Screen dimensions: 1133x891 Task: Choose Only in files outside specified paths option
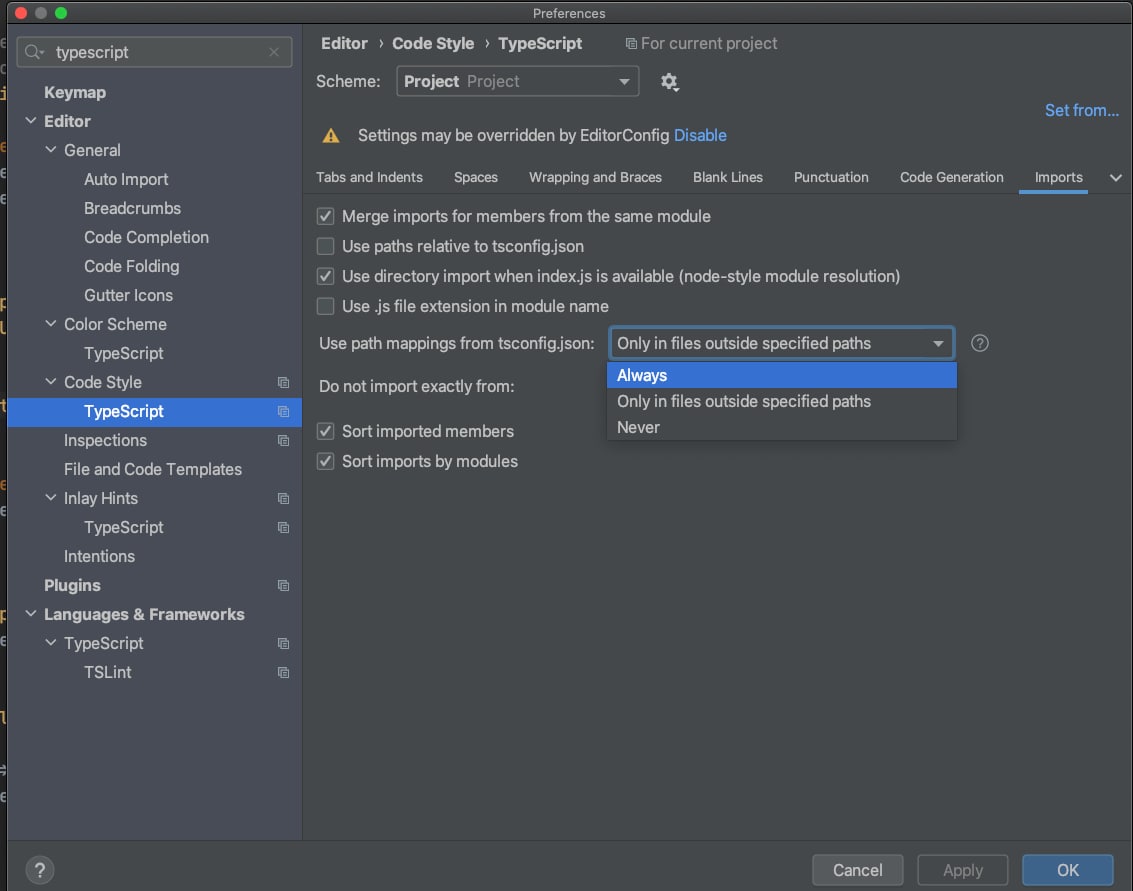pos(782,401)
